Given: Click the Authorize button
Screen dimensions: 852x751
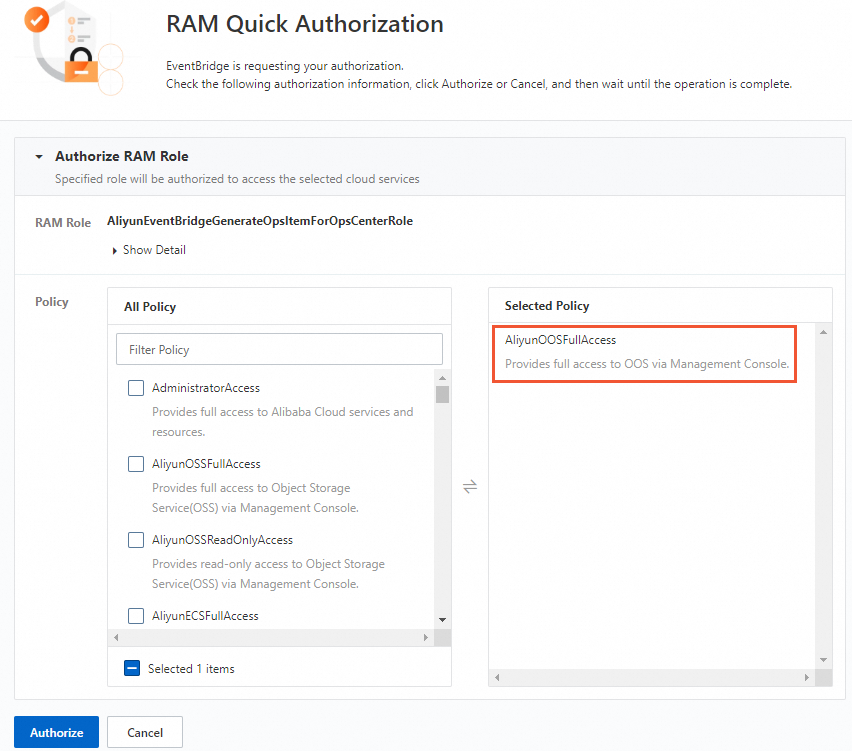Looking at the screenshot, I should click(57, 732).
